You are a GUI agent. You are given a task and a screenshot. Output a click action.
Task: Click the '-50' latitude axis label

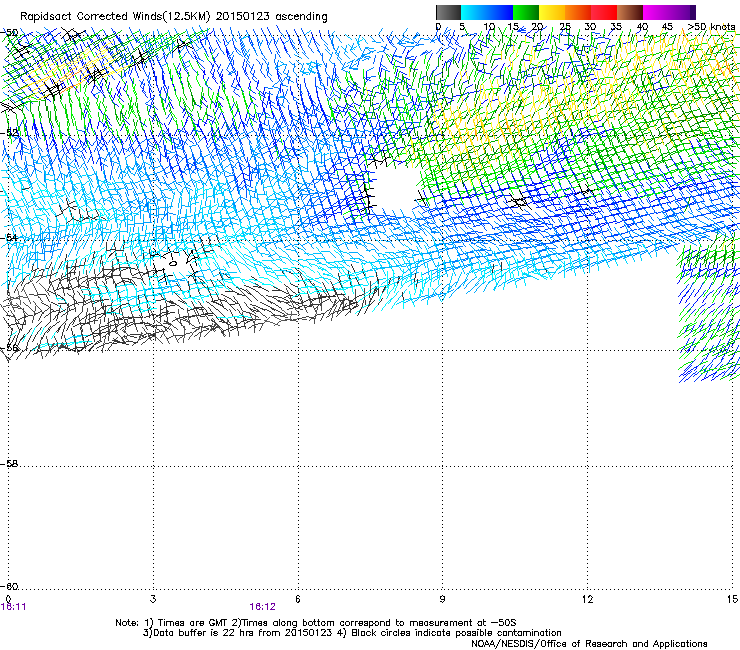(x=10, y=33)
